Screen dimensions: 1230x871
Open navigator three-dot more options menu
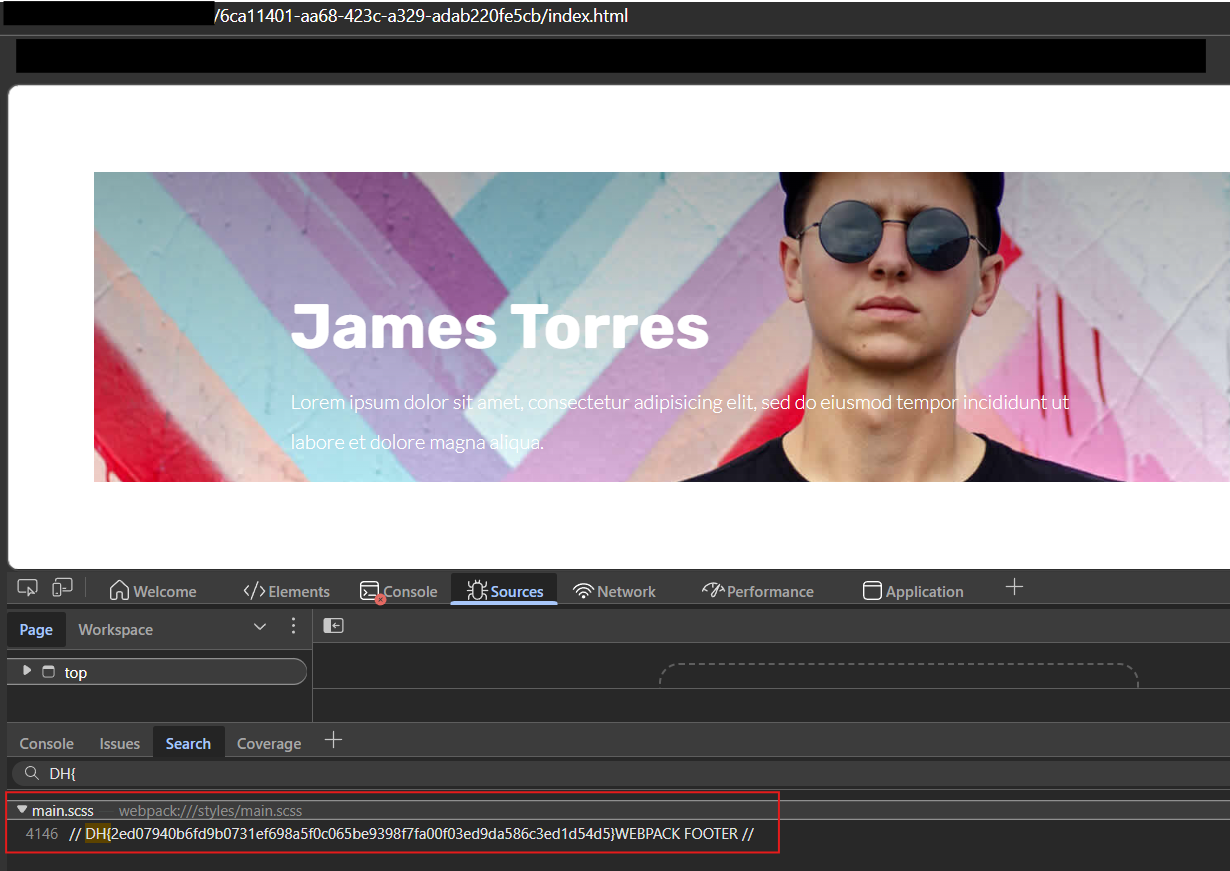(293, 627)
